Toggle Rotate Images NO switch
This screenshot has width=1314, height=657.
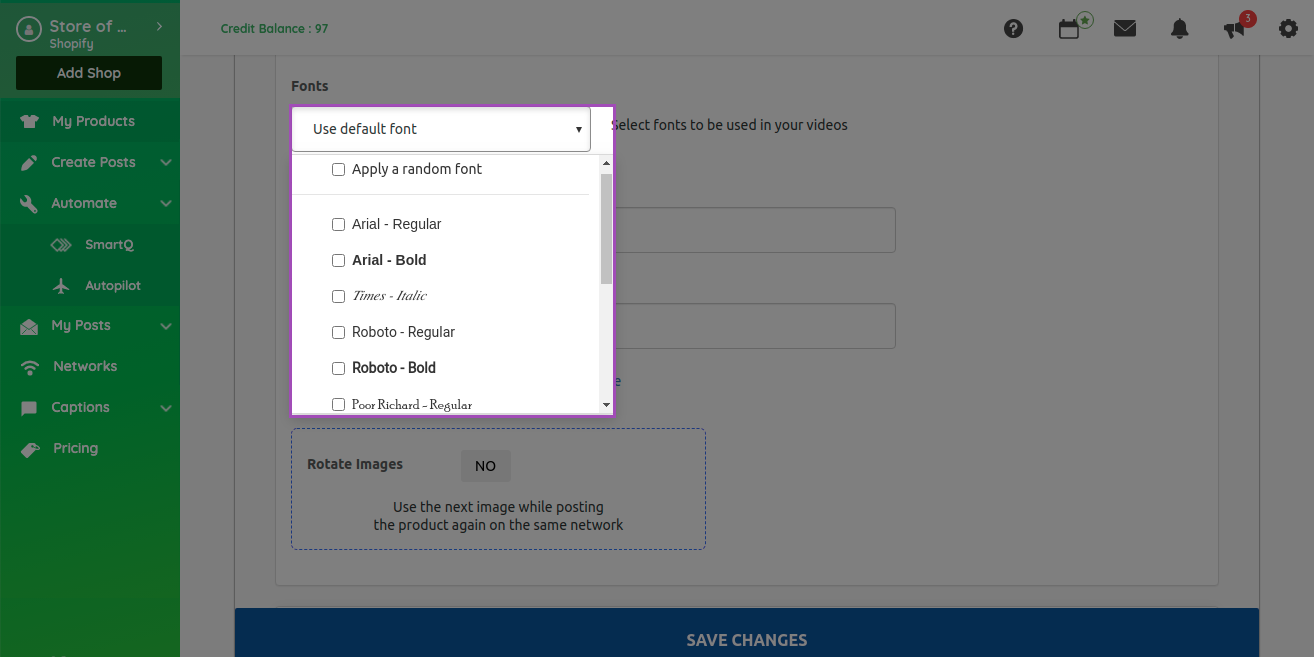pos(485,466)
